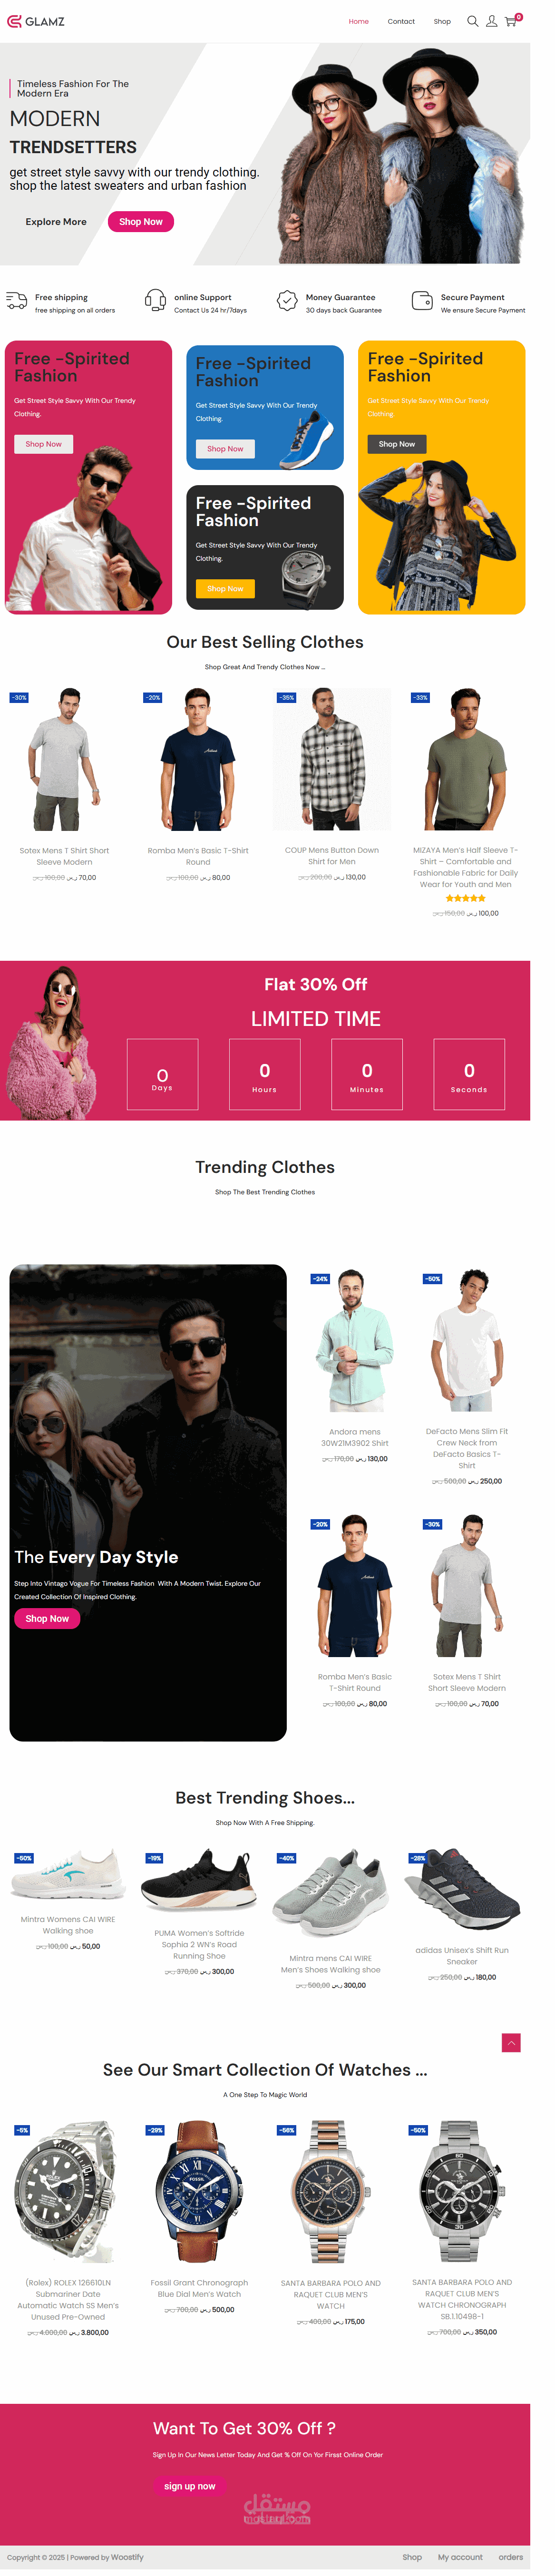Open the shopping cart icon
The image size is (555, 2576).
511,21
